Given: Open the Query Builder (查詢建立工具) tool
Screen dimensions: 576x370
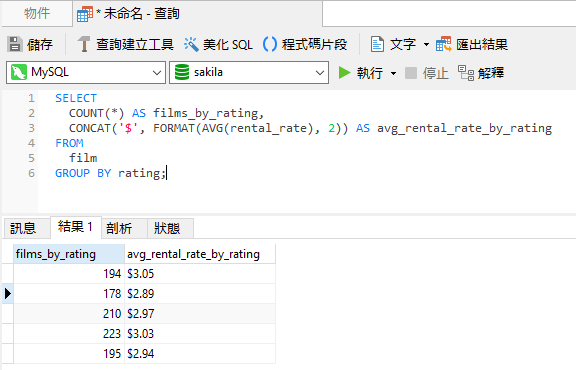Looking at the screenshot, I should coord(125,44).
